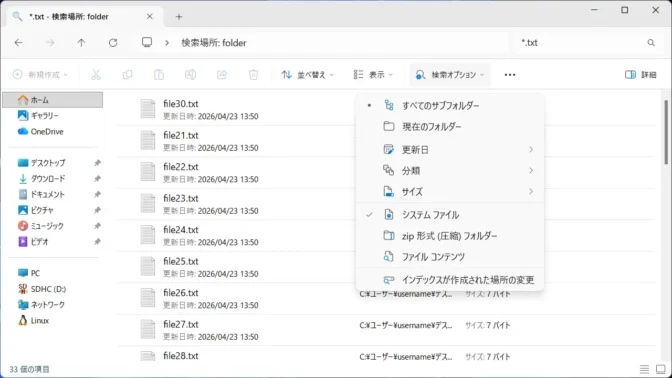Screen dimensions: 672x378
Task: Uncheck システム ファイル option
Action: click(x=450, y=215)
